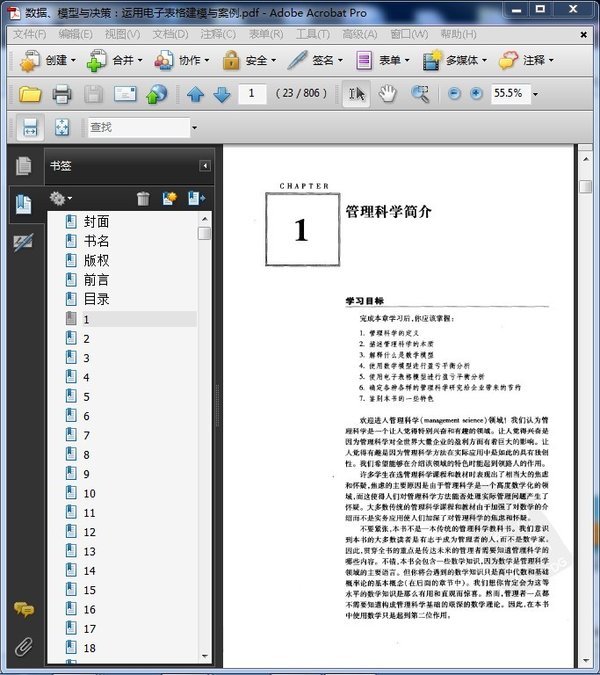This screenshot has width=600, height=675.
Task: Open the 注释 (Comment) toolbar menu
Action: coord(526,60)
